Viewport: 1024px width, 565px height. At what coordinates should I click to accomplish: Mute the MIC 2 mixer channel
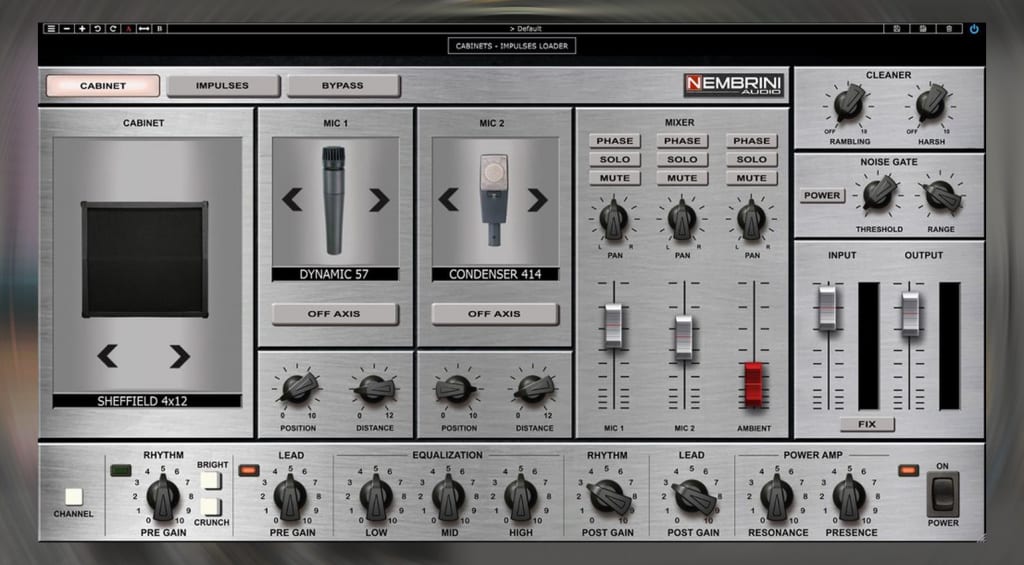click(x=682, y=178)
